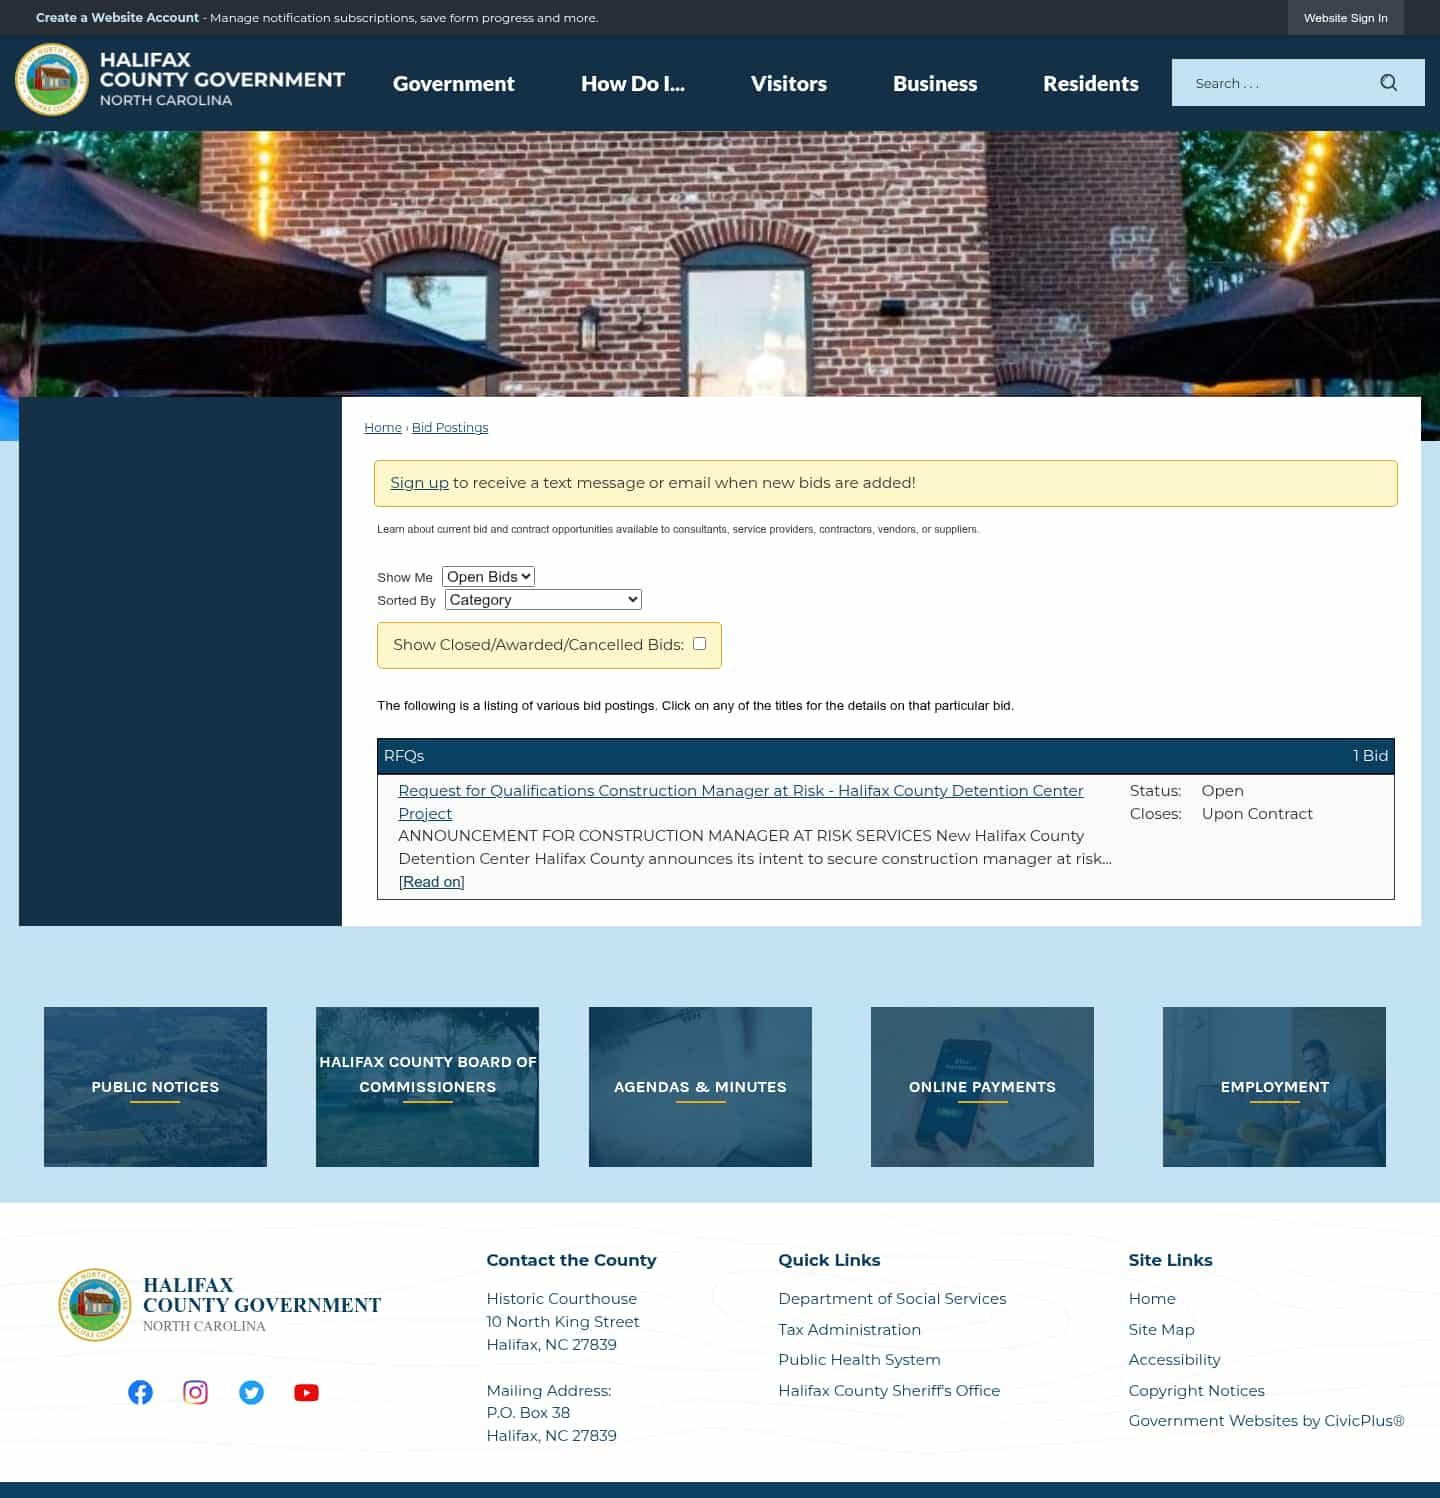This screenshot has width=1440, height=1498.
Task: Click the 'Upon Contract' closes value
Action: coord(1257,813)
